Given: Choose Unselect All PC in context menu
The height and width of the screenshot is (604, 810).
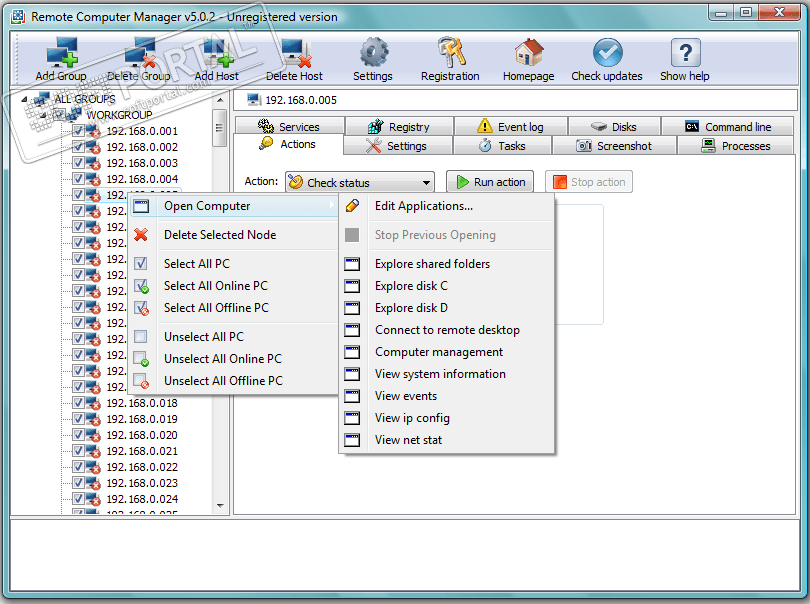Looking at the screenshot, I should pos(233,337).
